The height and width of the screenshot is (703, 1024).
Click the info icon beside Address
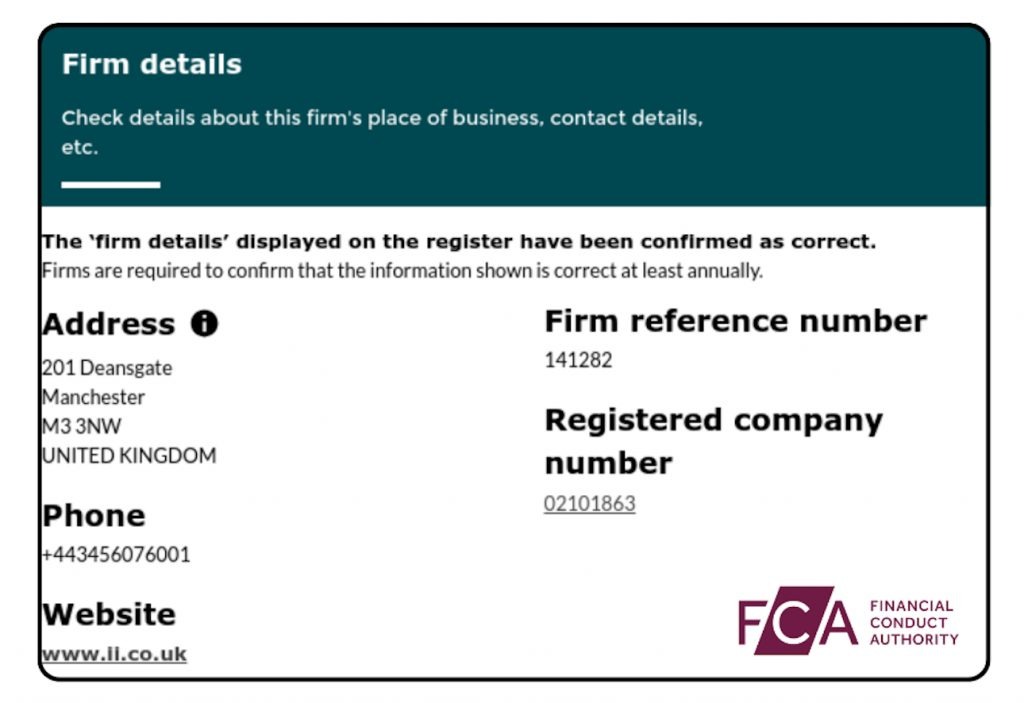[204, 324]
